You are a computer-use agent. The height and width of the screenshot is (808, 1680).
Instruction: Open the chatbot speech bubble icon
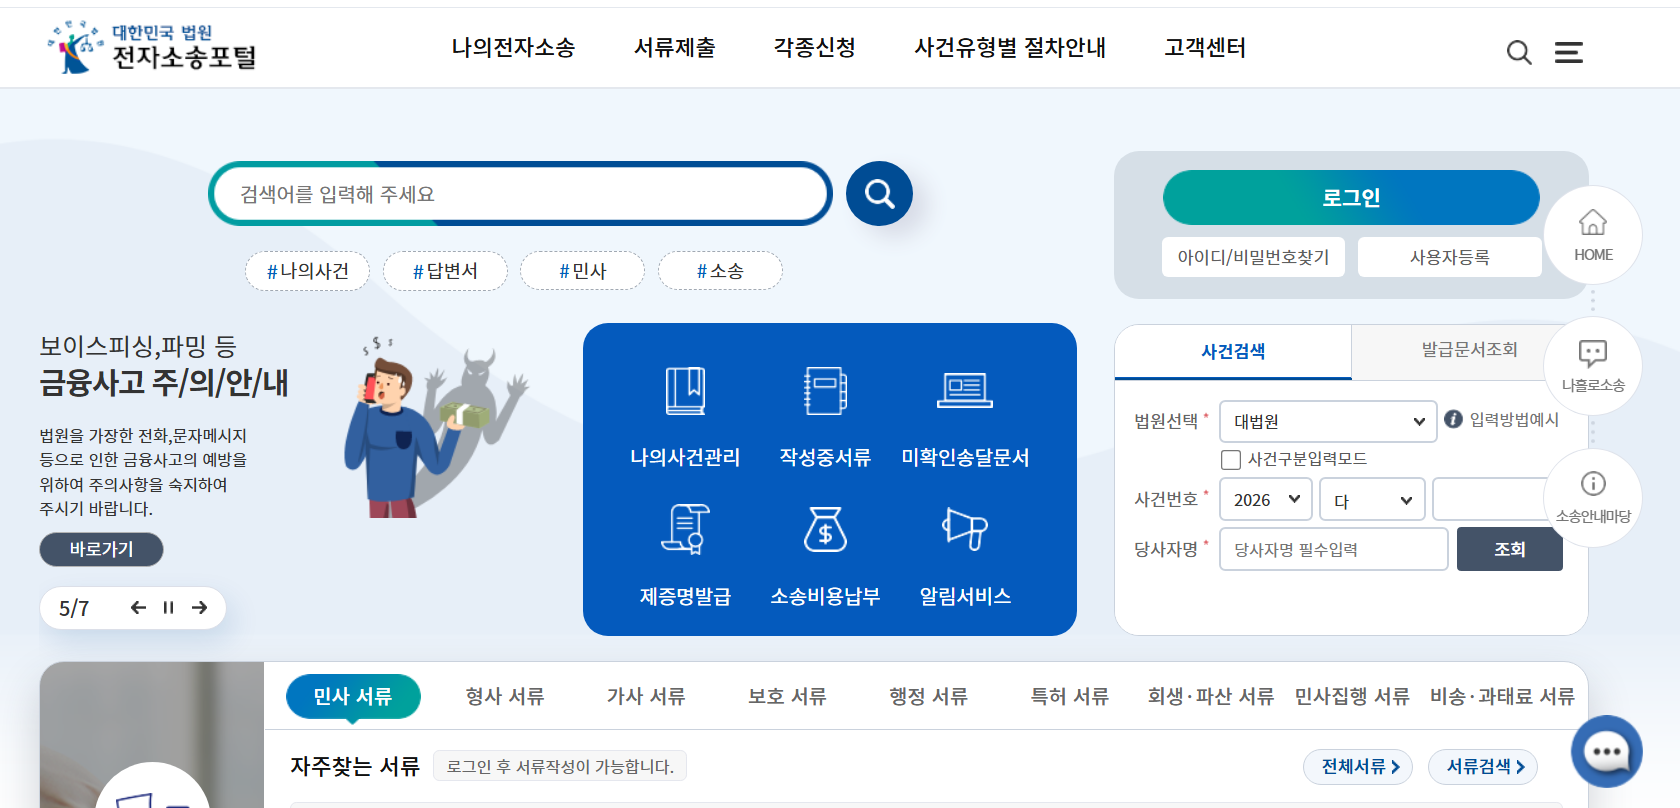point(1607,752)
